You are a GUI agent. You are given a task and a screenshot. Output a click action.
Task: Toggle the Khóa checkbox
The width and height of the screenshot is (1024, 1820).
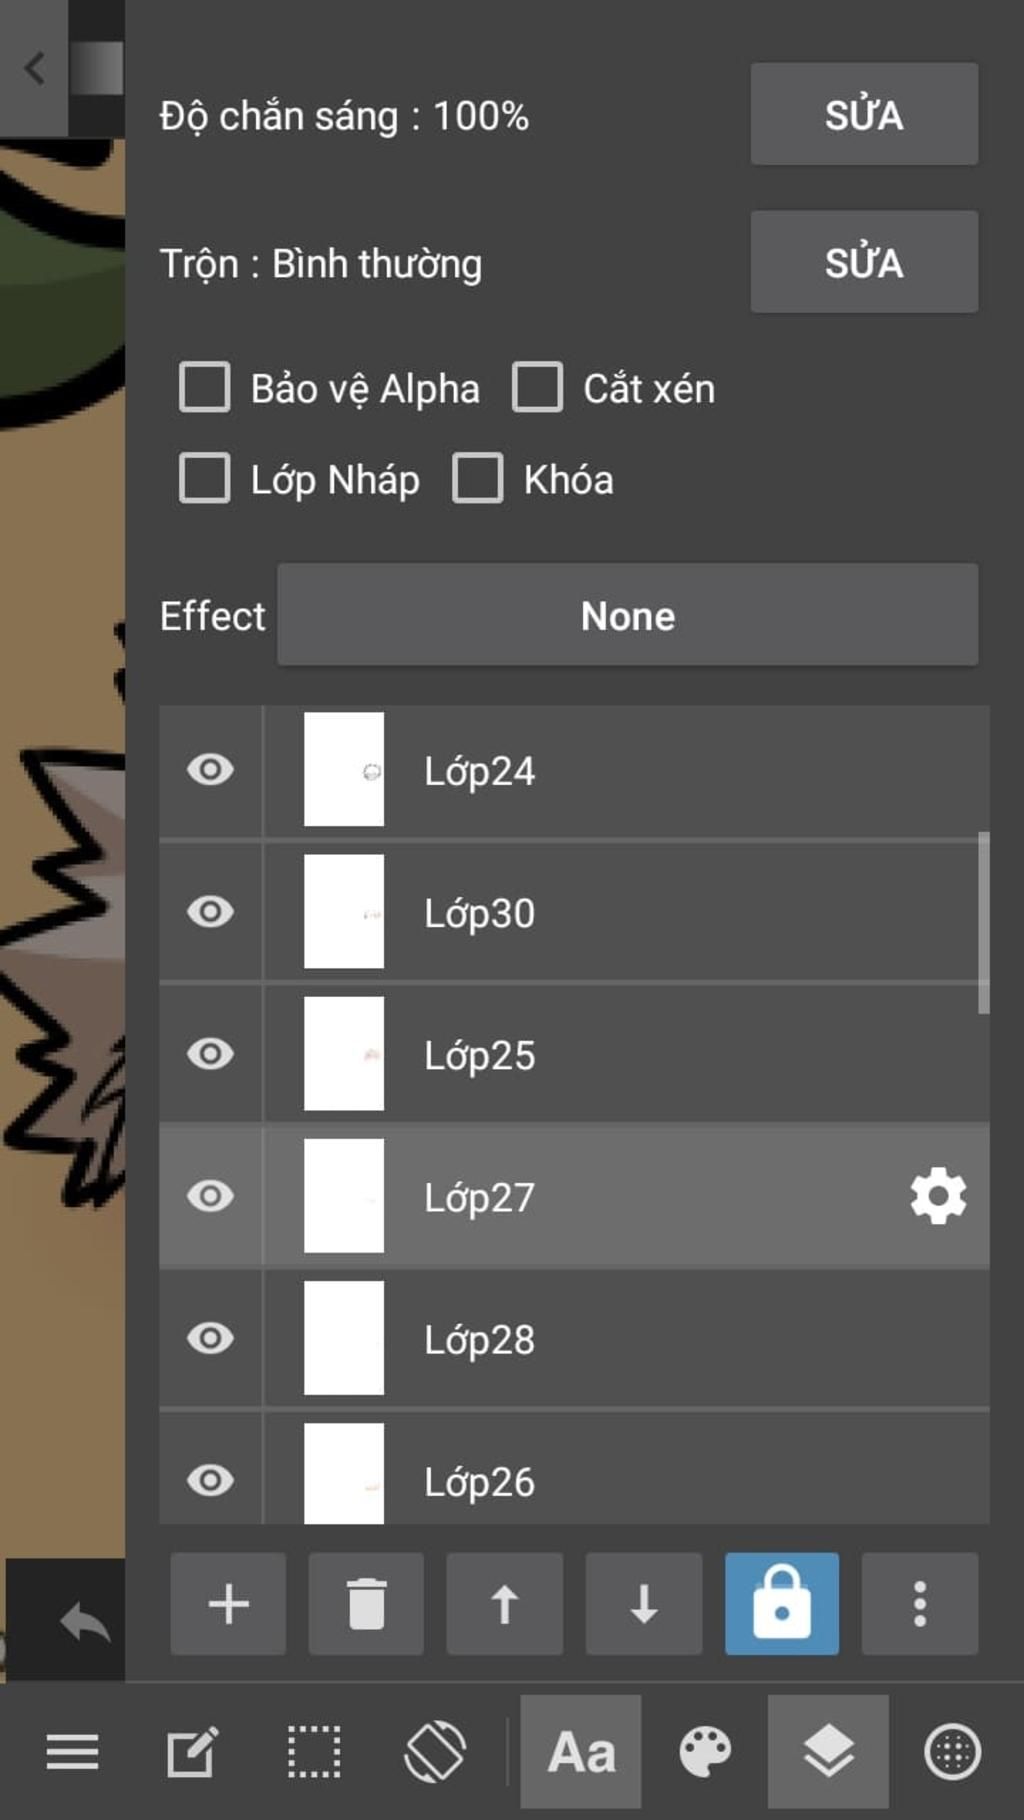478,478
